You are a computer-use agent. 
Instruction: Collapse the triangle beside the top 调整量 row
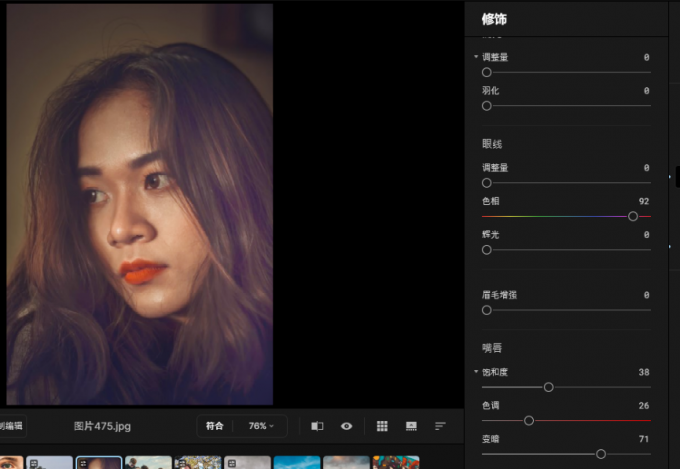pos(476,57)
